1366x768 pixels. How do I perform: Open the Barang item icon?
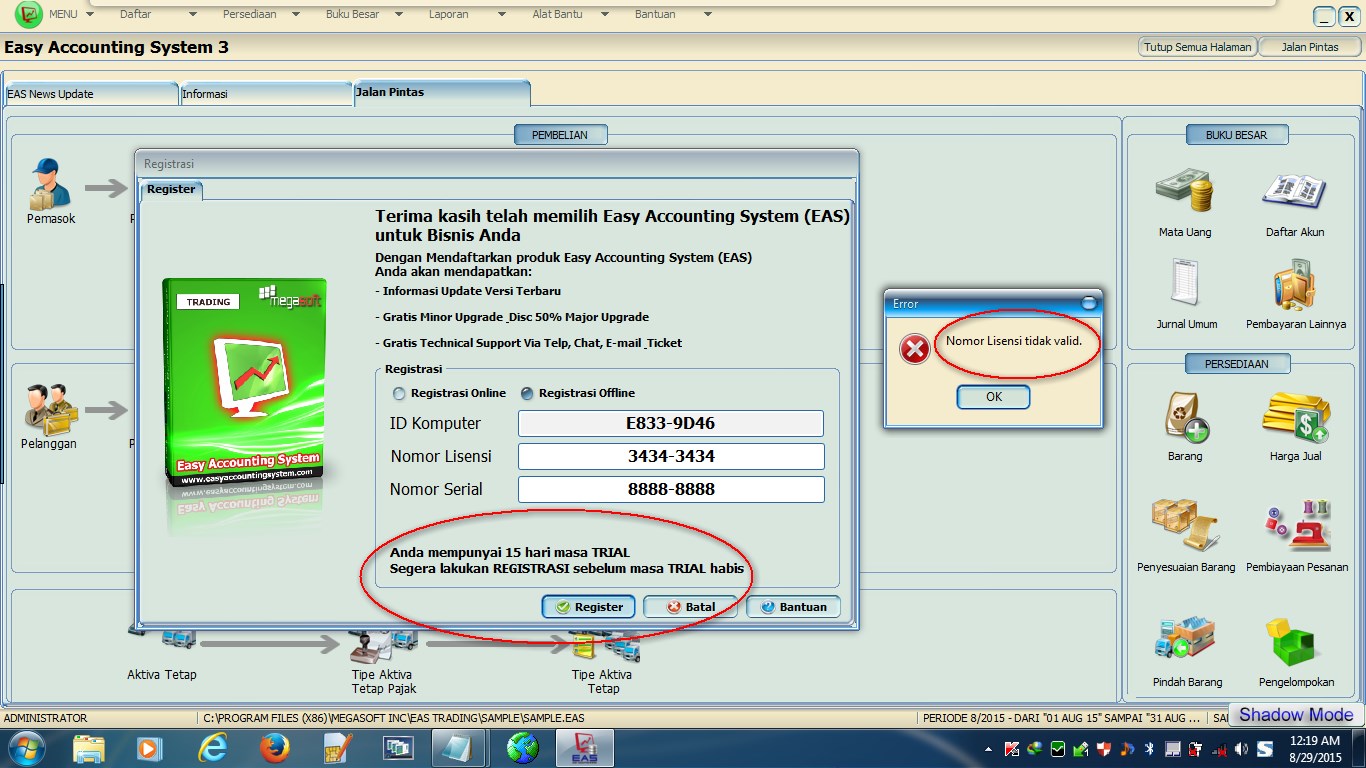click(x=1187, y=416)
